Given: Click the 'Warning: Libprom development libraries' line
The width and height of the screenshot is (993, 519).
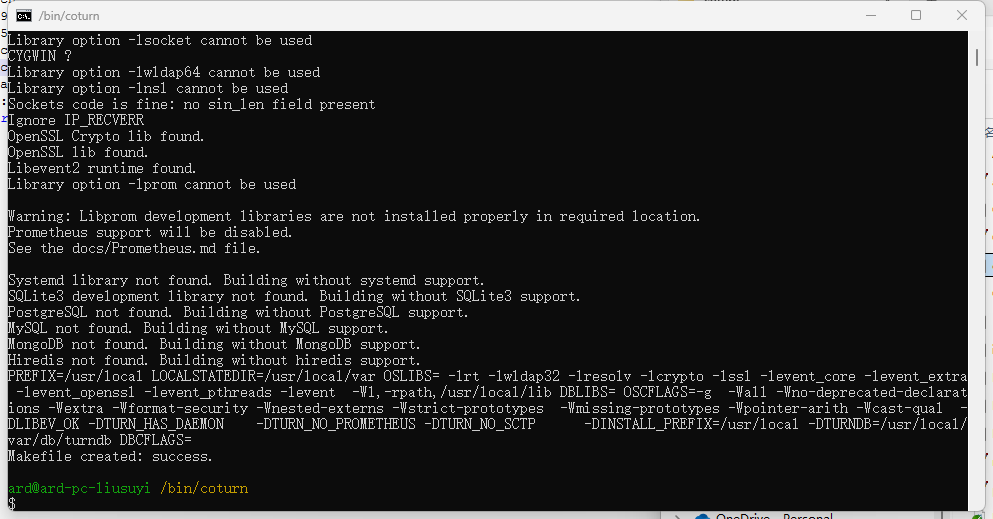Looking at the screenshot, I should 354,216.
